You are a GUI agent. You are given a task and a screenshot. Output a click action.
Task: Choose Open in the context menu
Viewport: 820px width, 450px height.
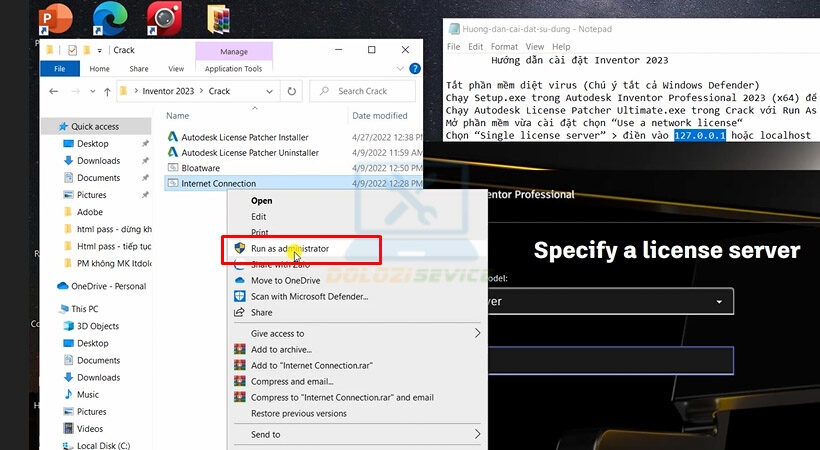coord(261,200)
